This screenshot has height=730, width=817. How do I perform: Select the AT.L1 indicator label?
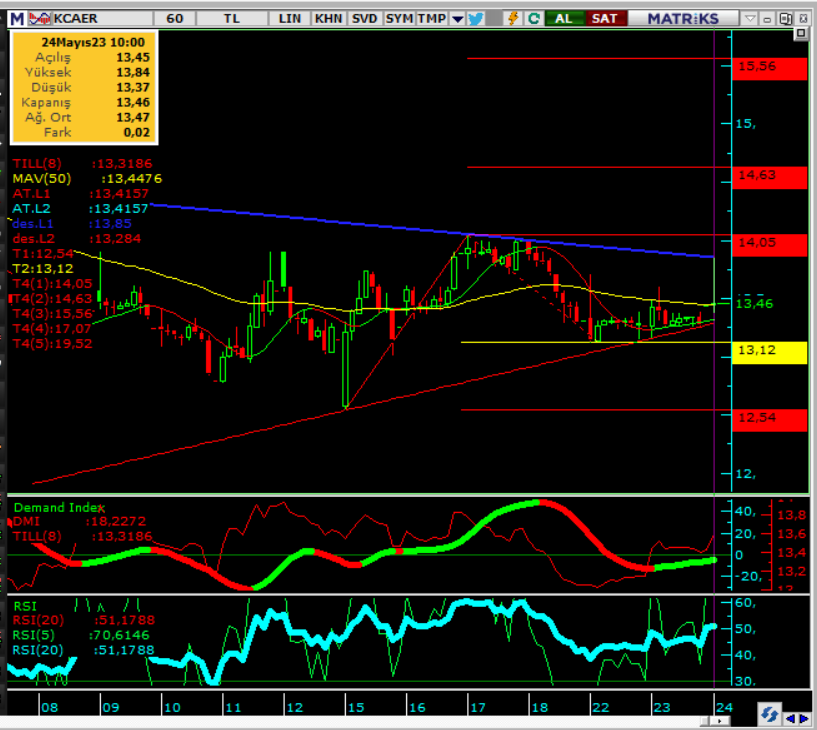point(81,194)
